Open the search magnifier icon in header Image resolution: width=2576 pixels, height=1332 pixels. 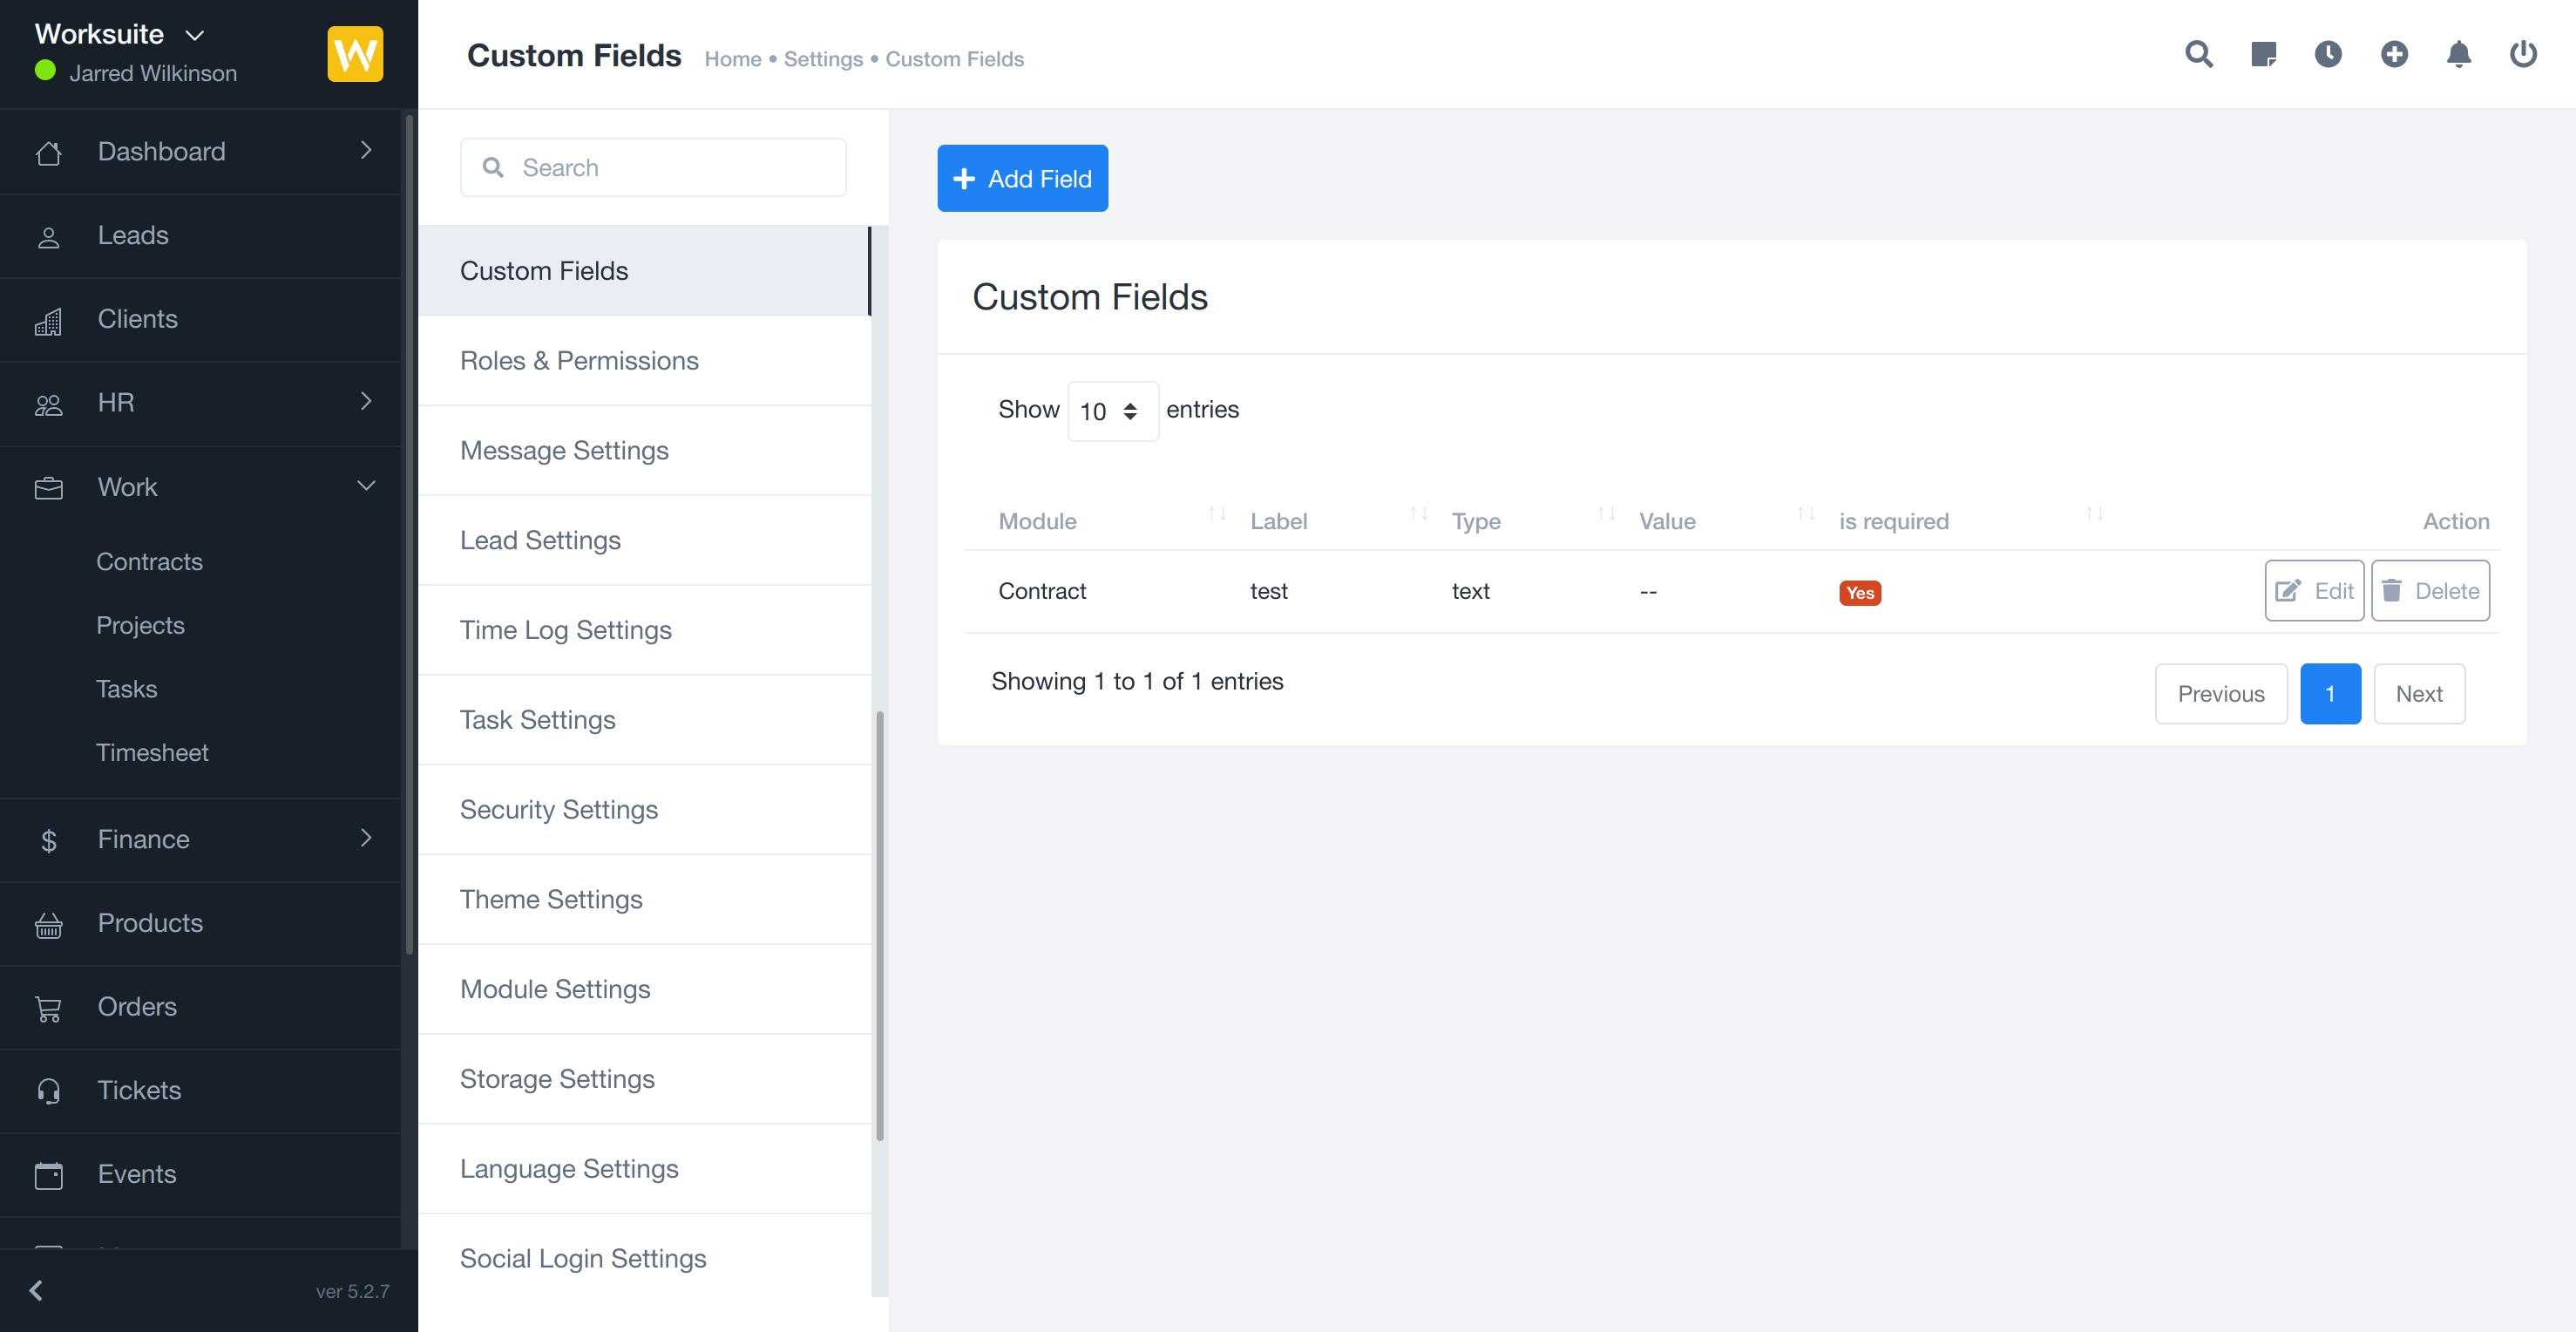coord(2198,54)
